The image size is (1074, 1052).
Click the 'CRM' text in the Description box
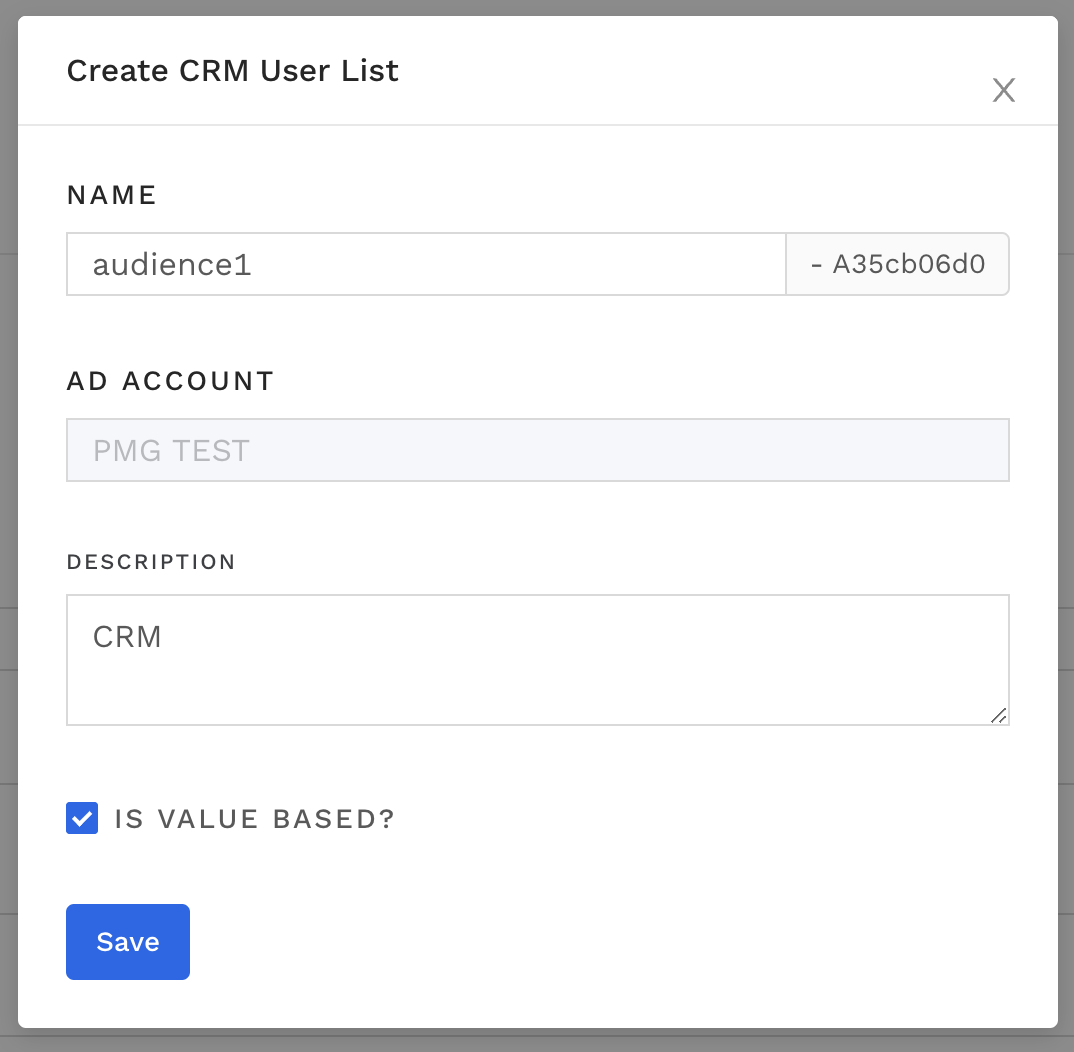click(127, 637)
